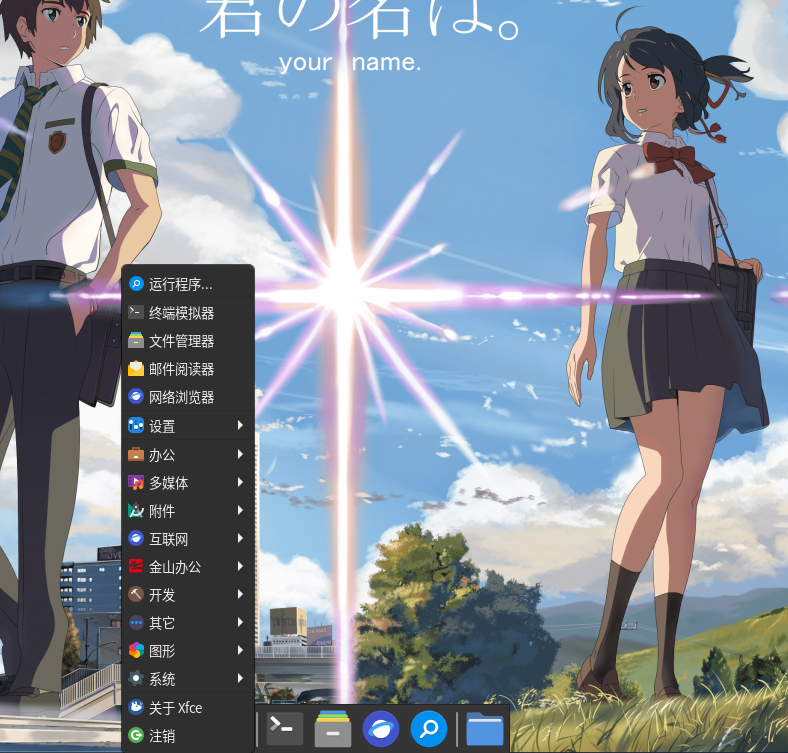
Task: Expand the 办公 submenu arrow
Action: pos(240,454)
